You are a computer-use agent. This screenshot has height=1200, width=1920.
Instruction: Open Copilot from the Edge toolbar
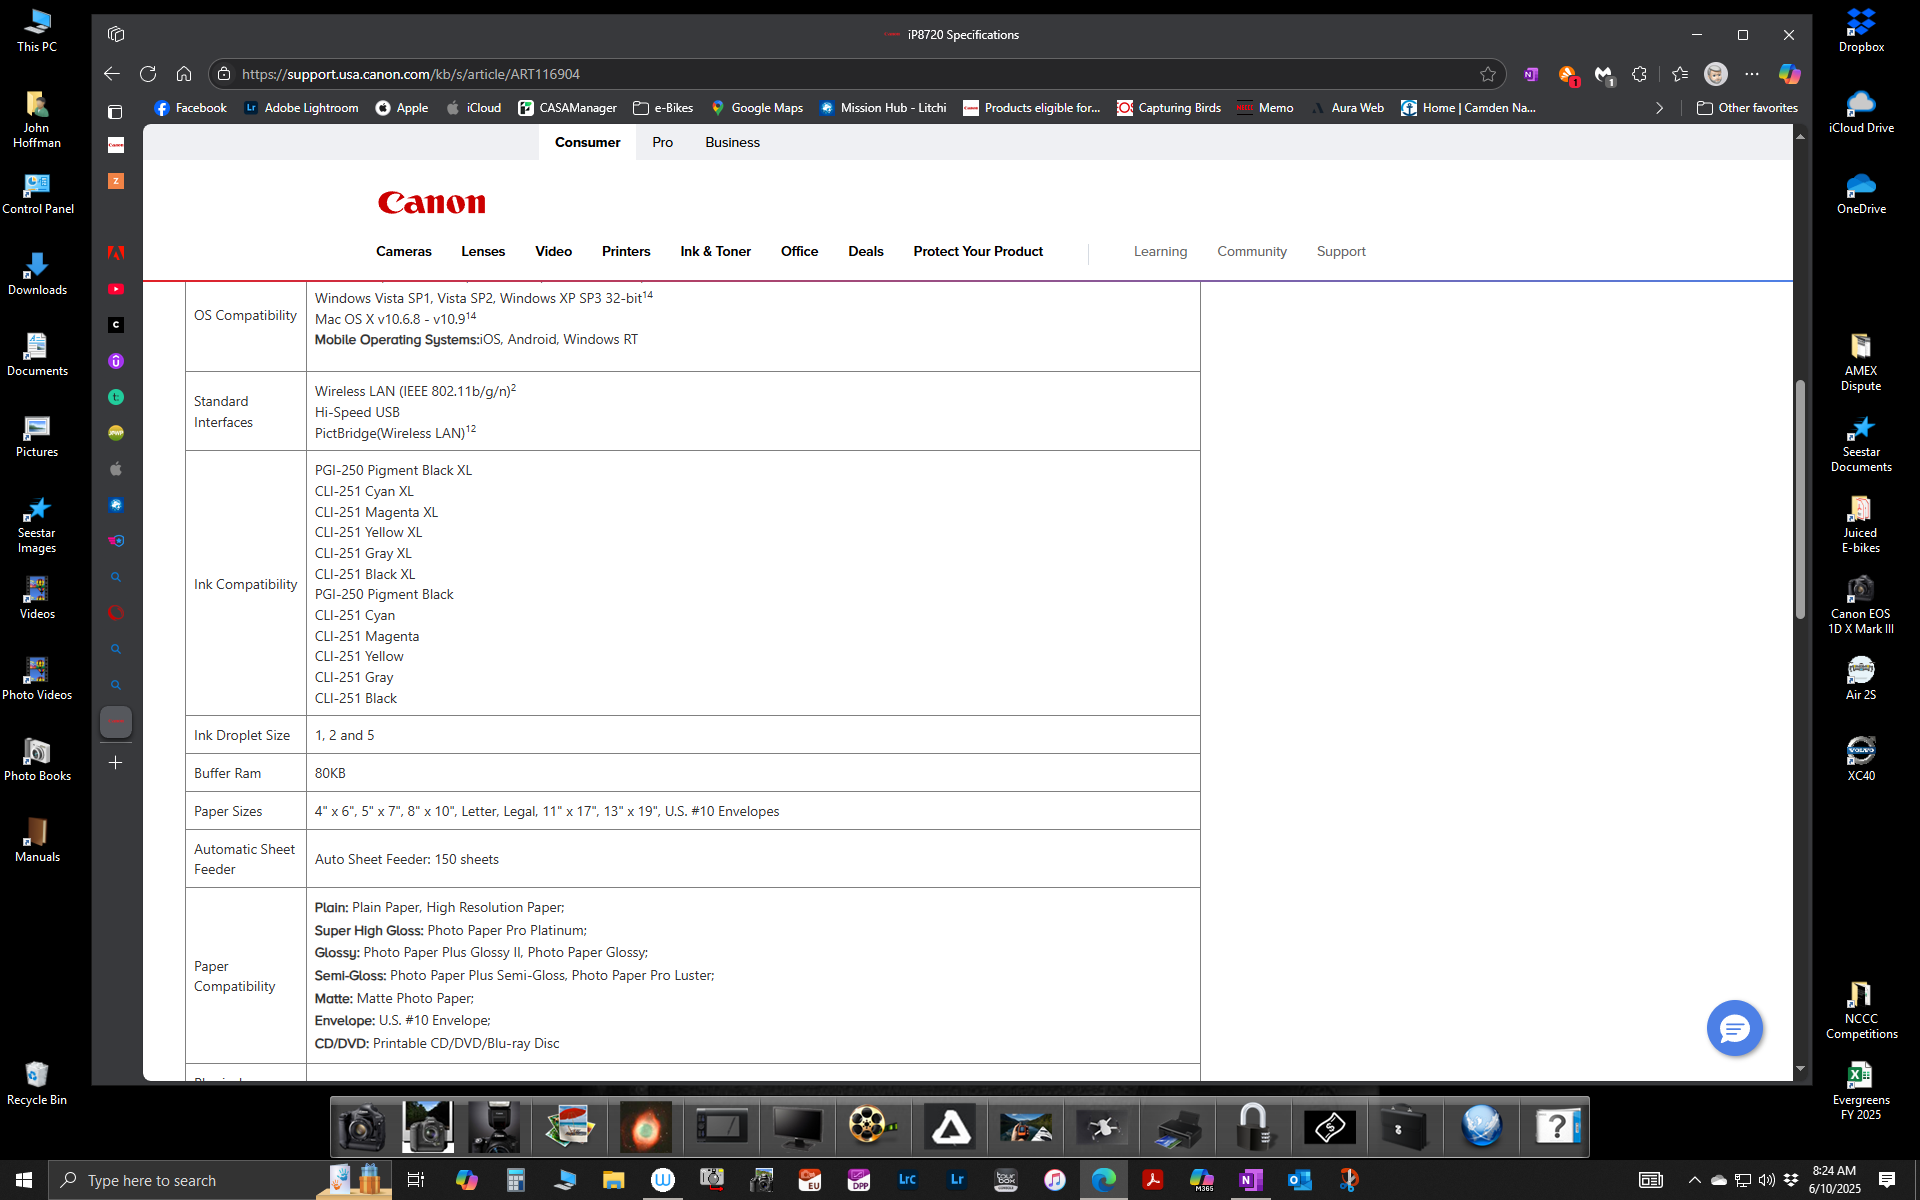(1790, 74)
